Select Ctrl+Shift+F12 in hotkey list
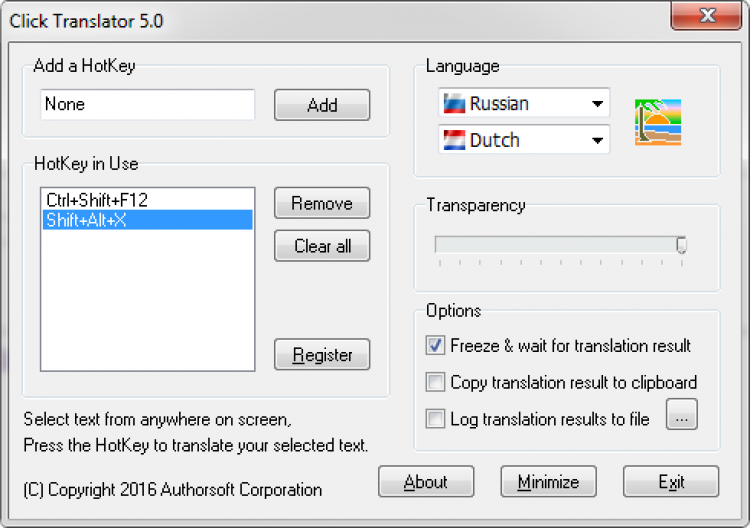 coord(148,199)
